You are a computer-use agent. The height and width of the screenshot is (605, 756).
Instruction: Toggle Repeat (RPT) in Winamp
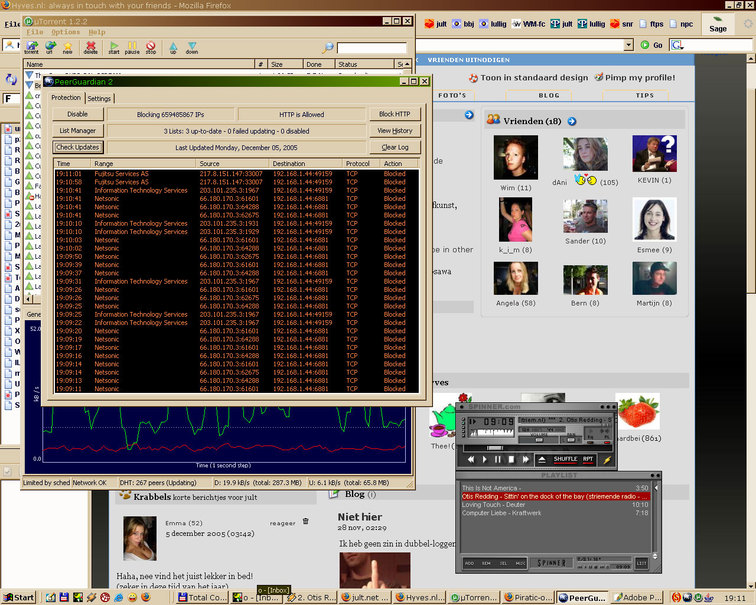click(588, 459)
